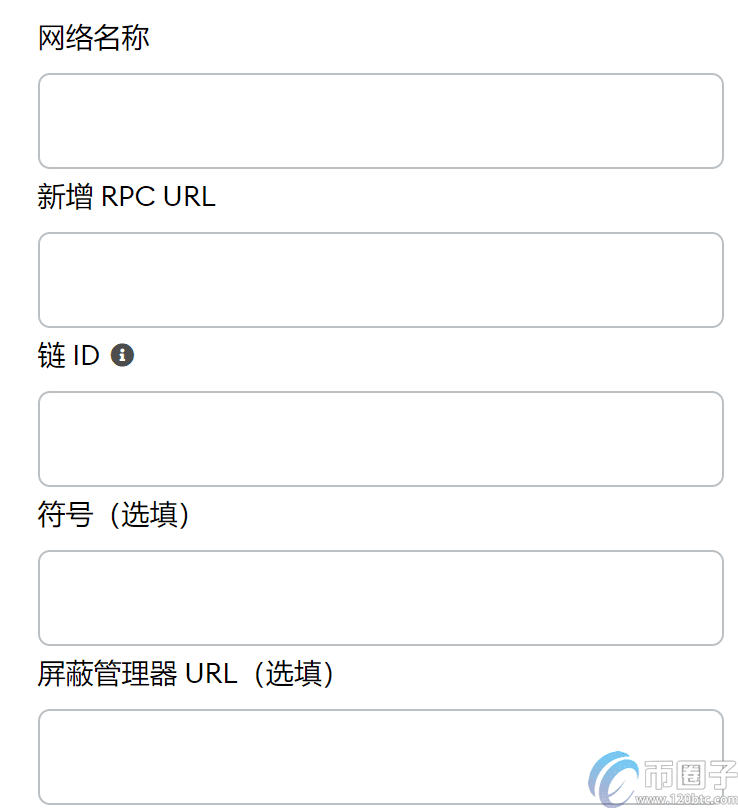
Task: Click the 链 ID label text
Action: [69, 355]
